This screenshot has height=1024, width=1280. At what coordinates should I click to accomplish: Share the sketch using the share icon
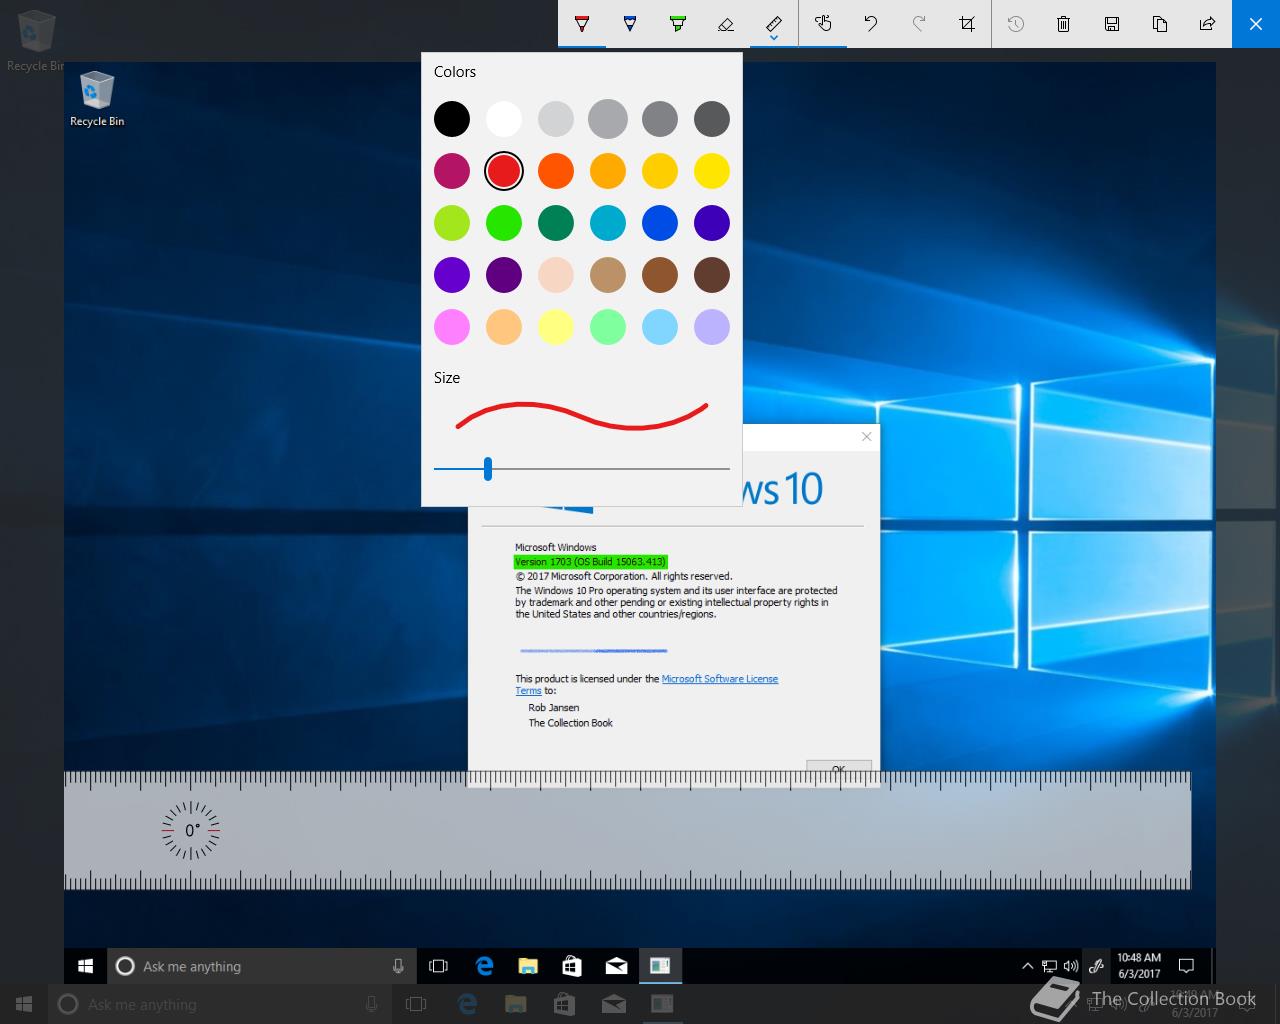(x=1208, y=24)
